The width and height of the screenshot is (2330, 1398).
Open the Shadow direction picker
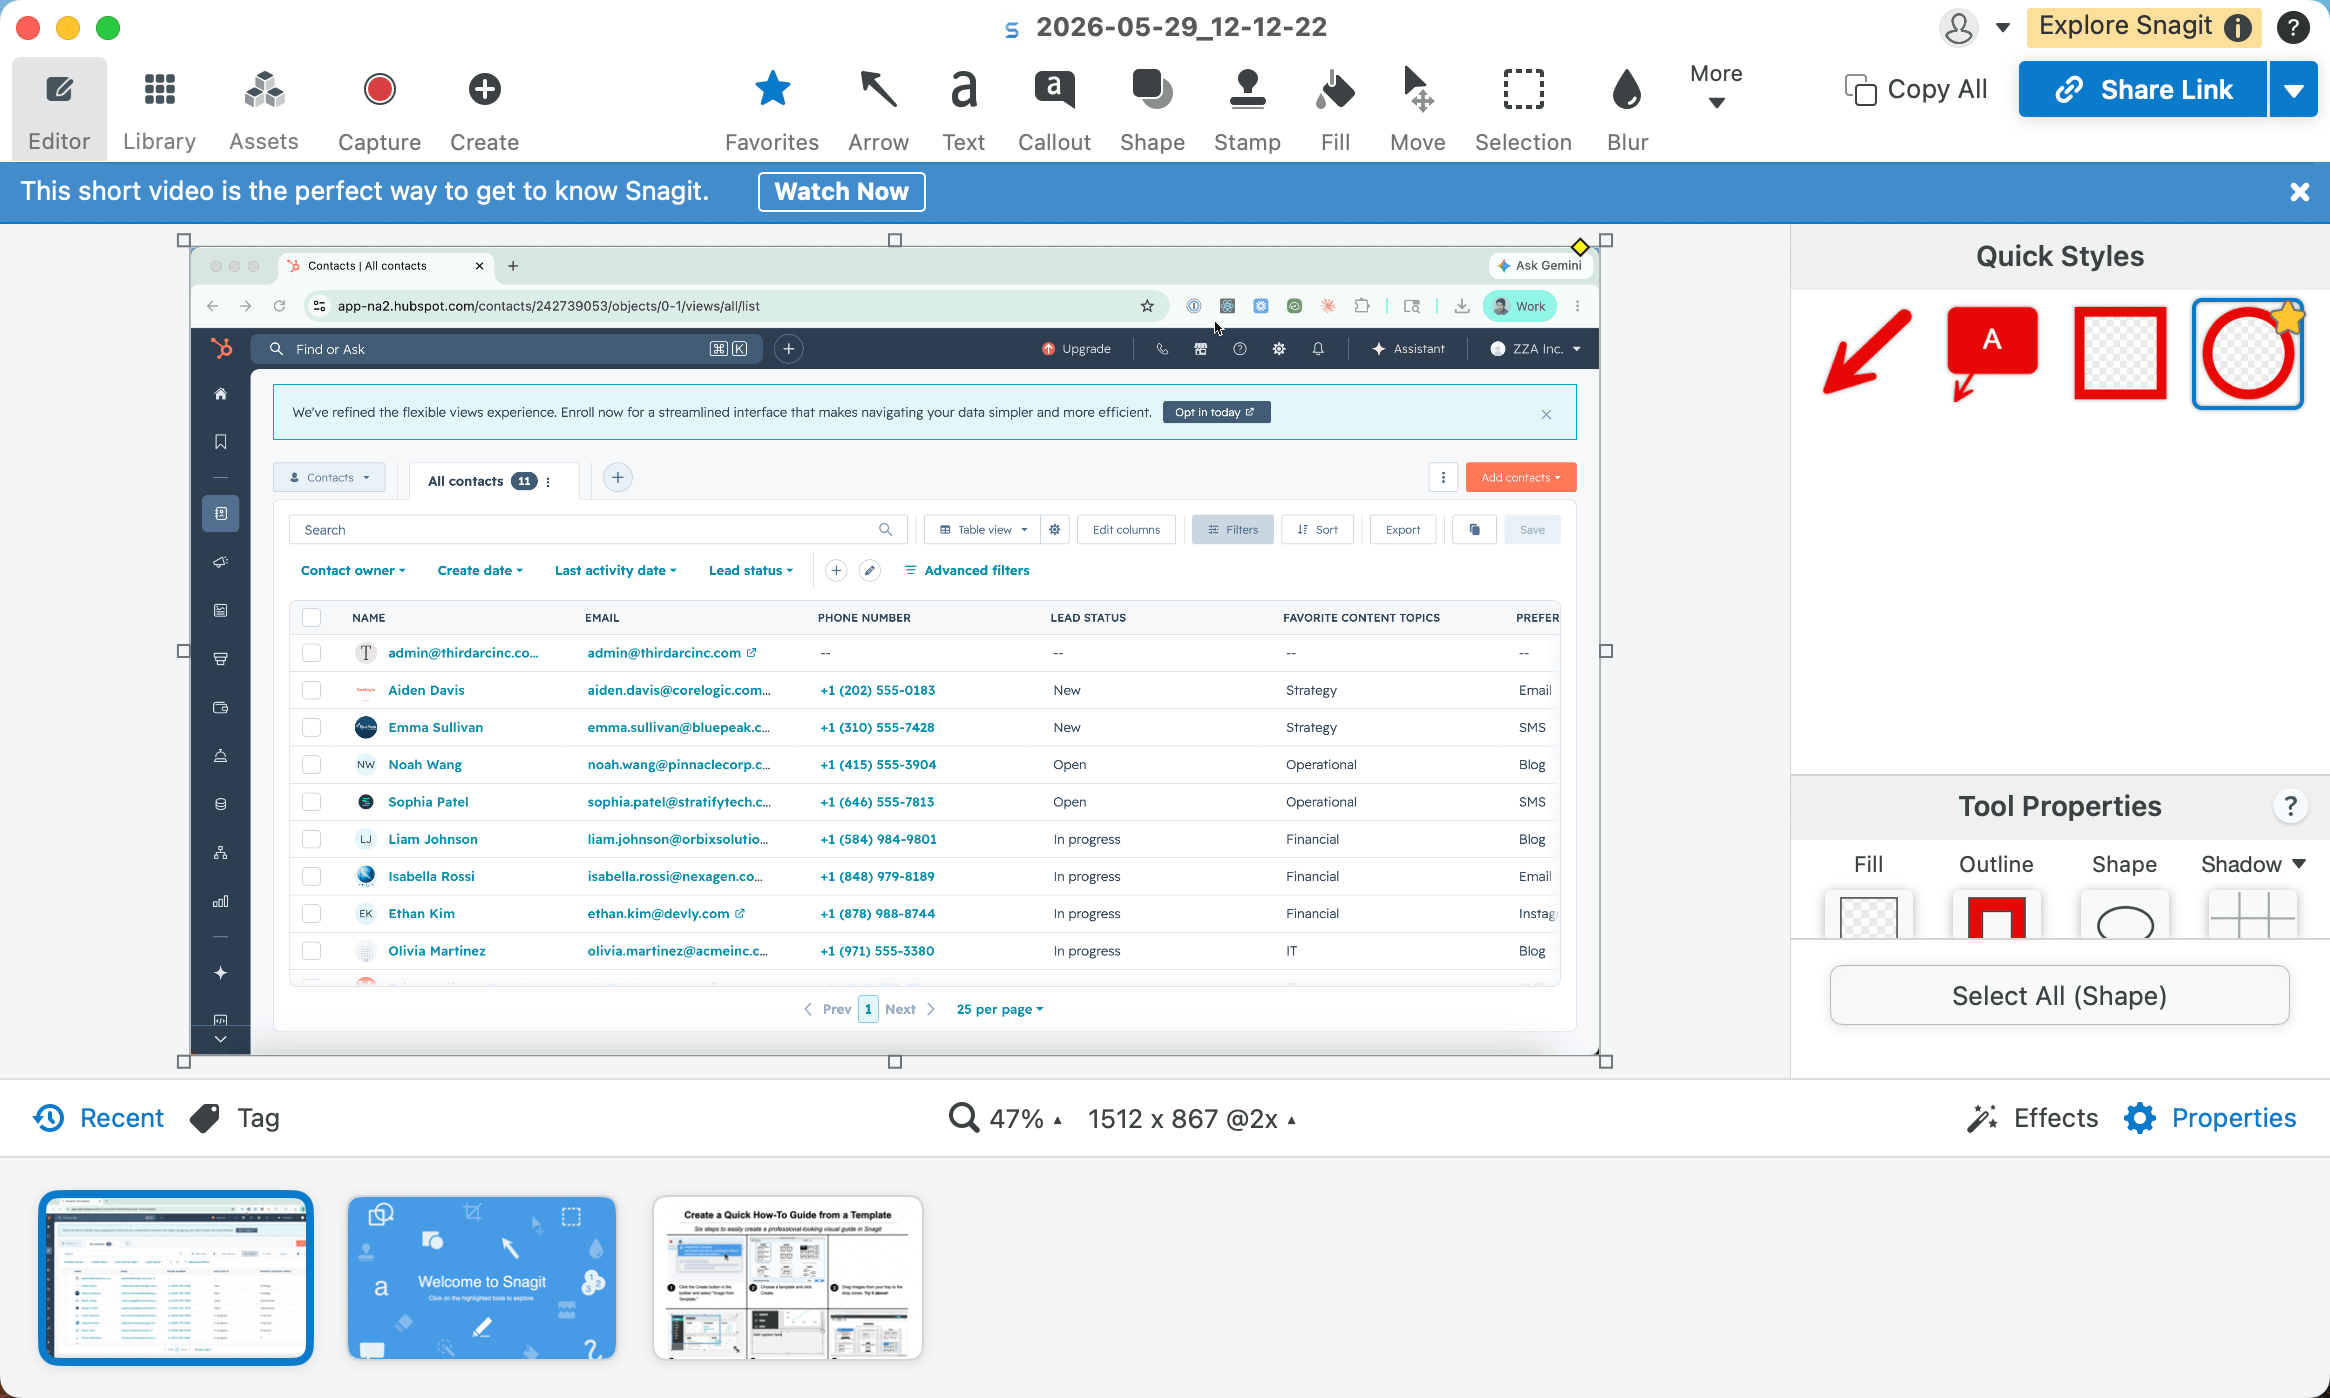(x=2252, y=914)
